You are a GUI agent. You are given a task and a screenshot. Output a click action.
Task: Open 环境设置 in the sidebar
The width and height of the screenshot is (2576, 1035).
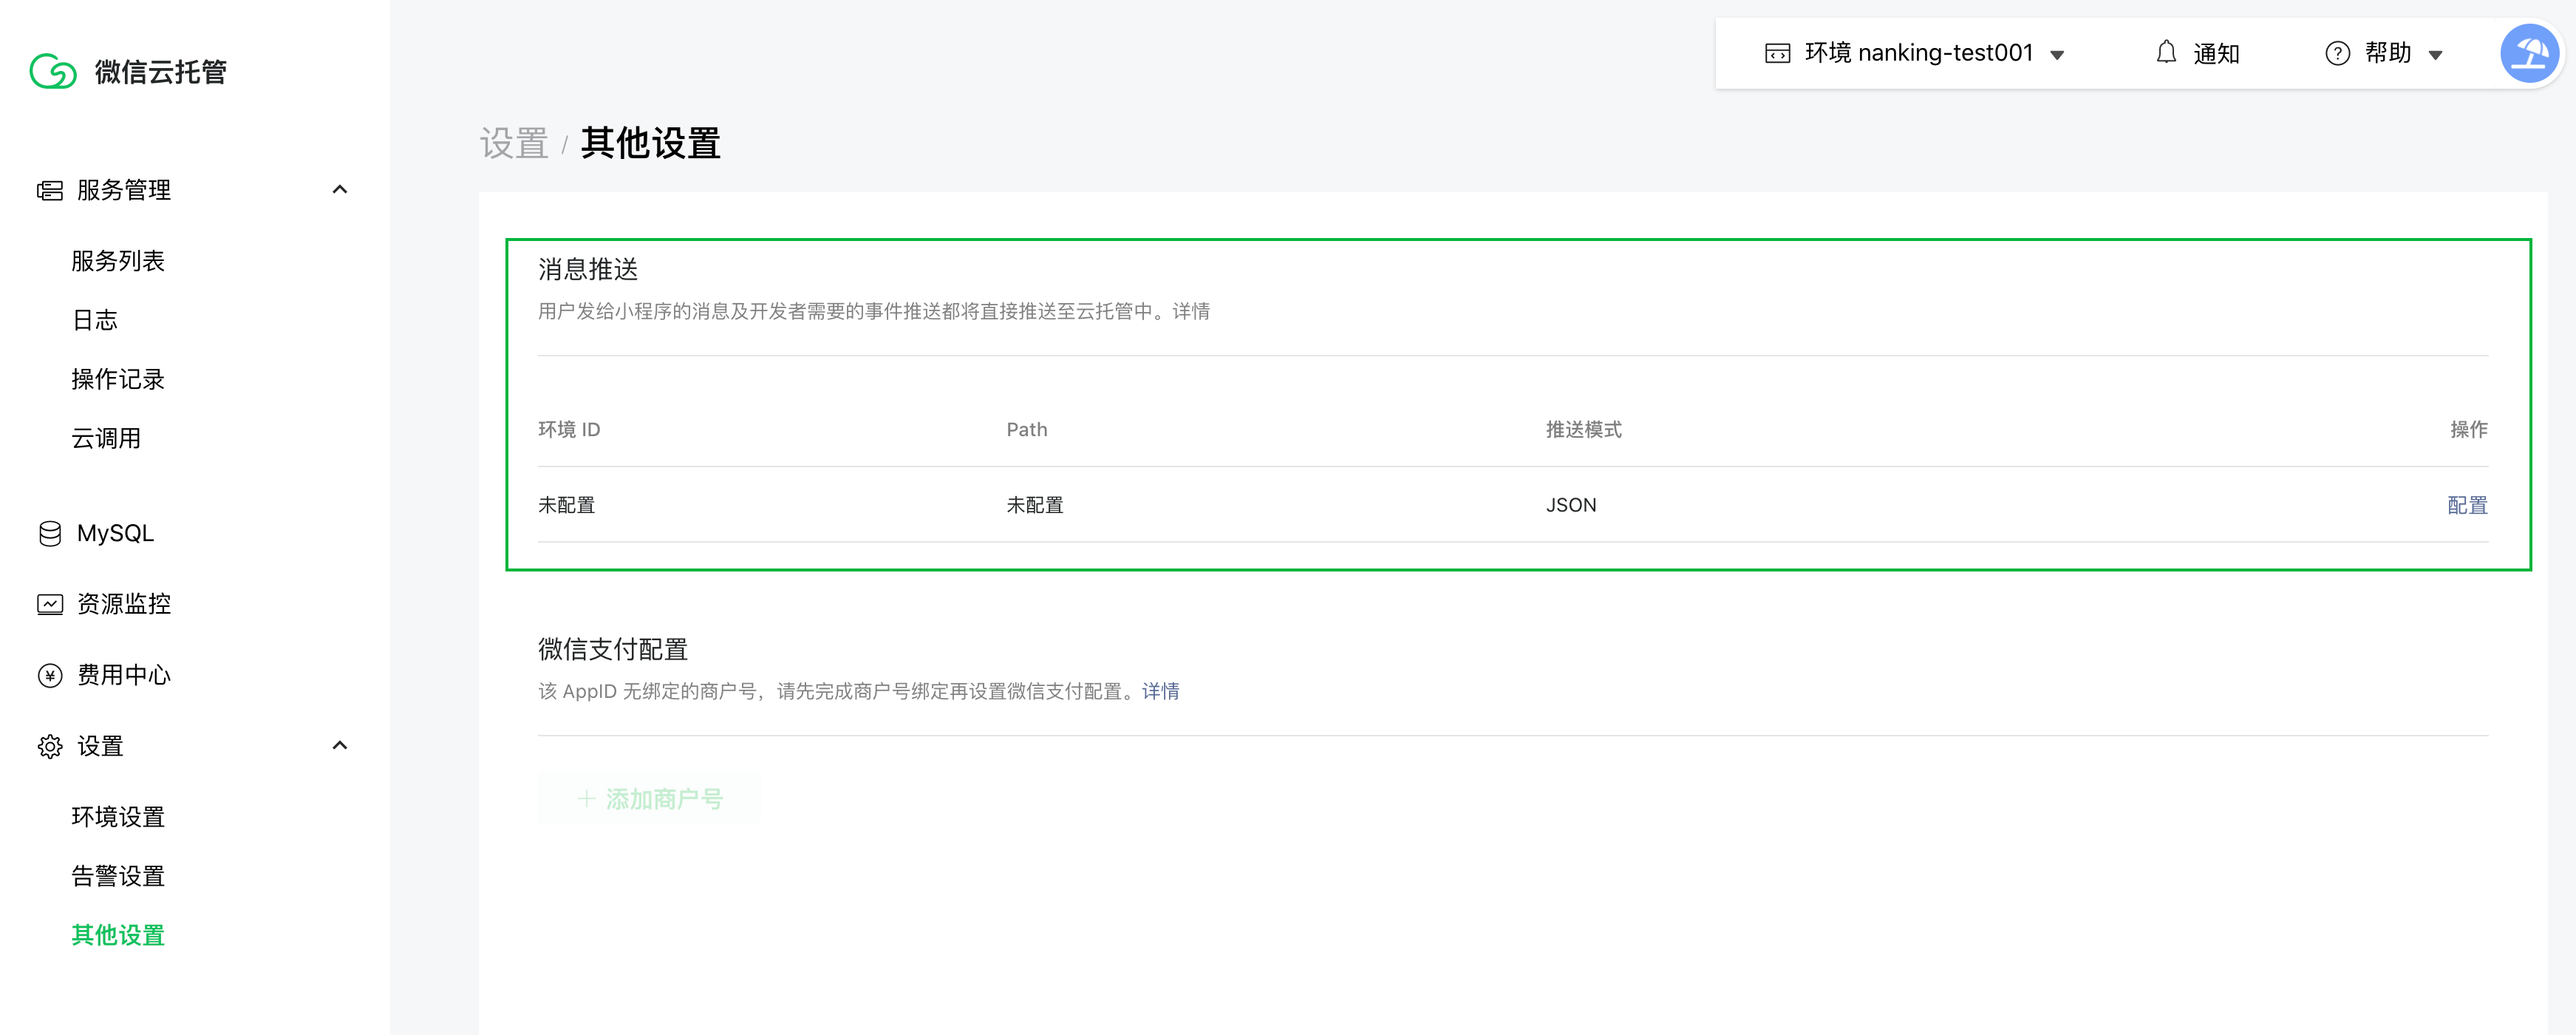(x=118, y=817)
